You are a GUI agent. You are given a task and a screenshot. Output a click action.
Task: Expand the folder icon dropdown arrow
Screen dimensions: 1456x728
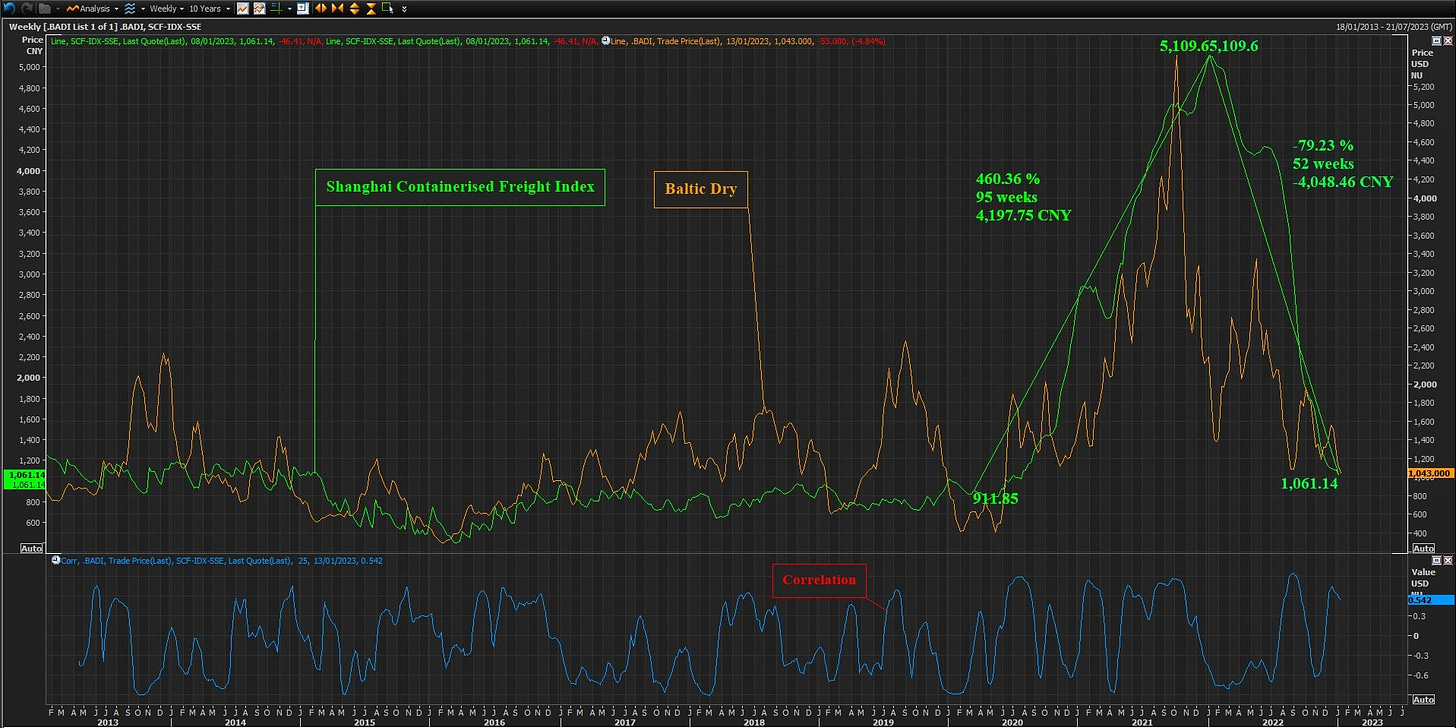[58, 9]
